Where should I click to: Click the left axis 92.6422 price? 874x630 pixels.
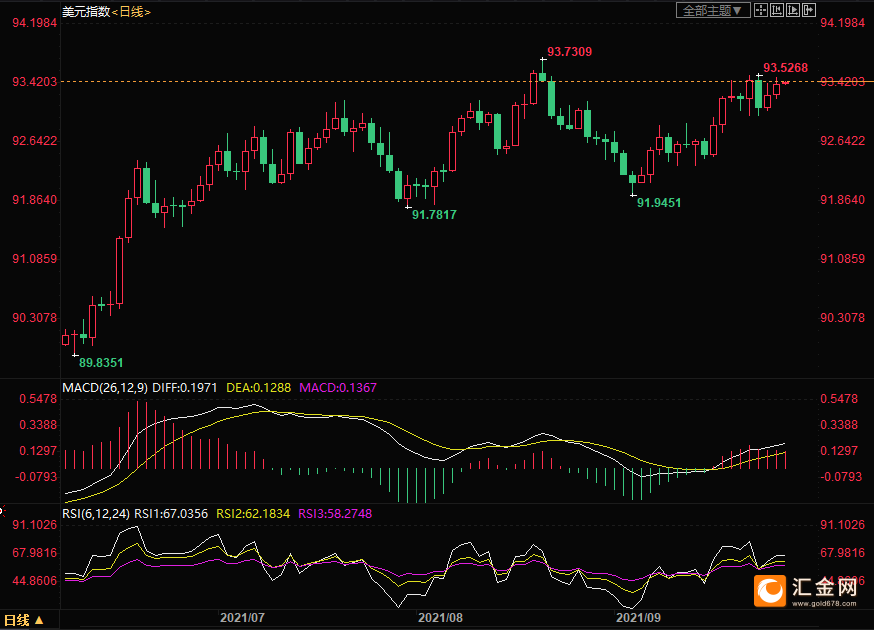pyautogui.click(x=35, y=140)
